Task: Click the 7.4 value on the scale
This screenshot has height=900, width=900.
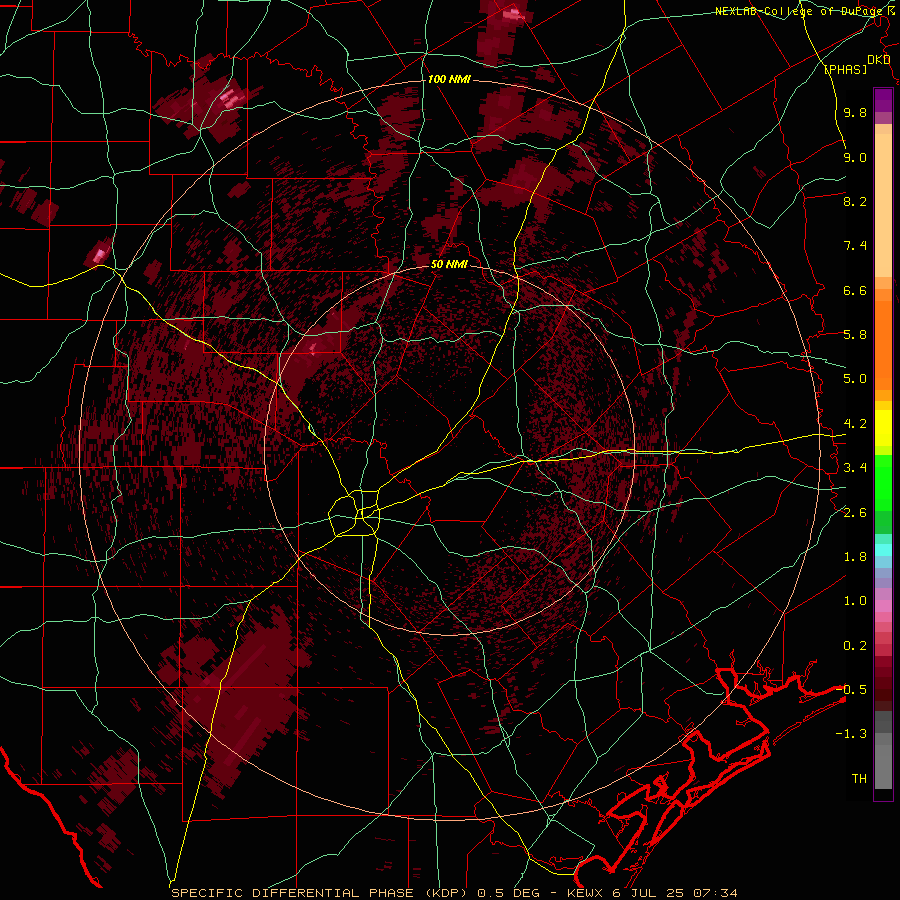Action: [x=855, y=246]
